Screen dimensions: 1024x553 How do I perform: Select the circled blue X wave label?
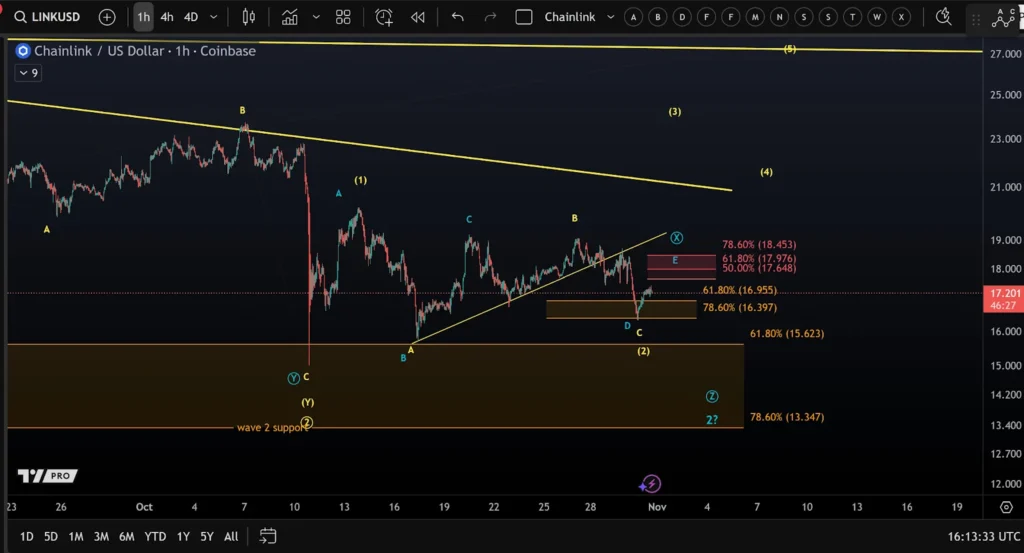(x=677, y=238)
